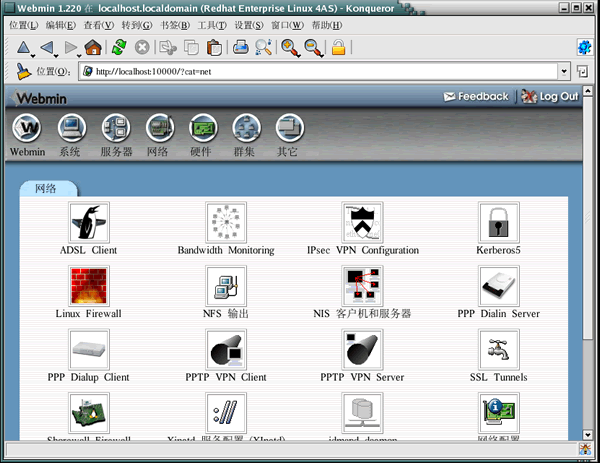This screenshot has width=600, height=463.
Task: Select the Webmin category icon
Action: pos(26,128)
